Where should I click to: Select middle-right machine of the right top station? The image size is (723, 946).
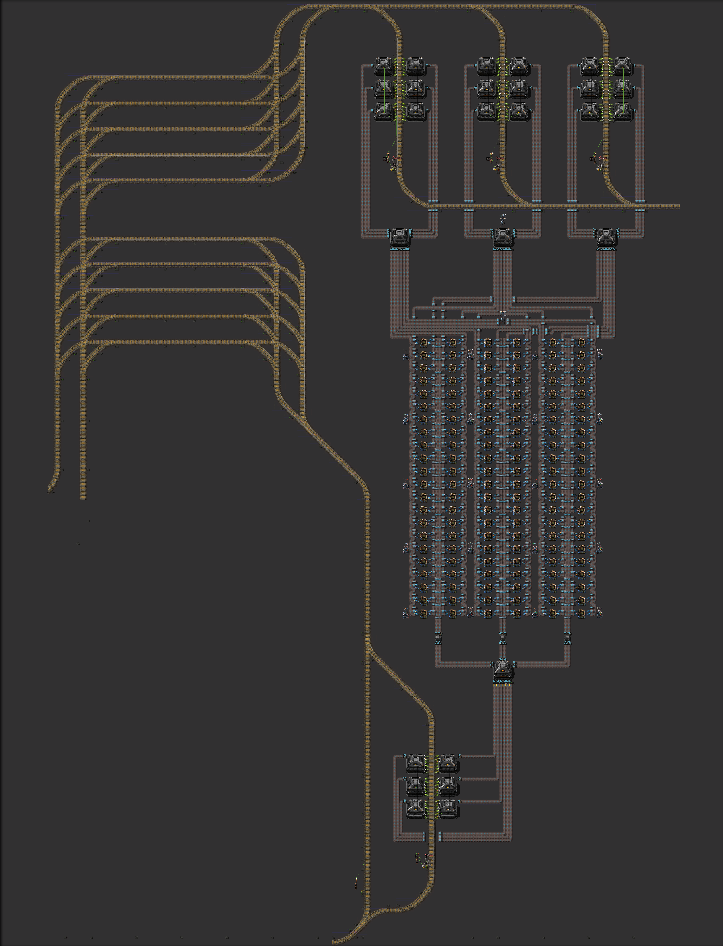pos(622,89)
